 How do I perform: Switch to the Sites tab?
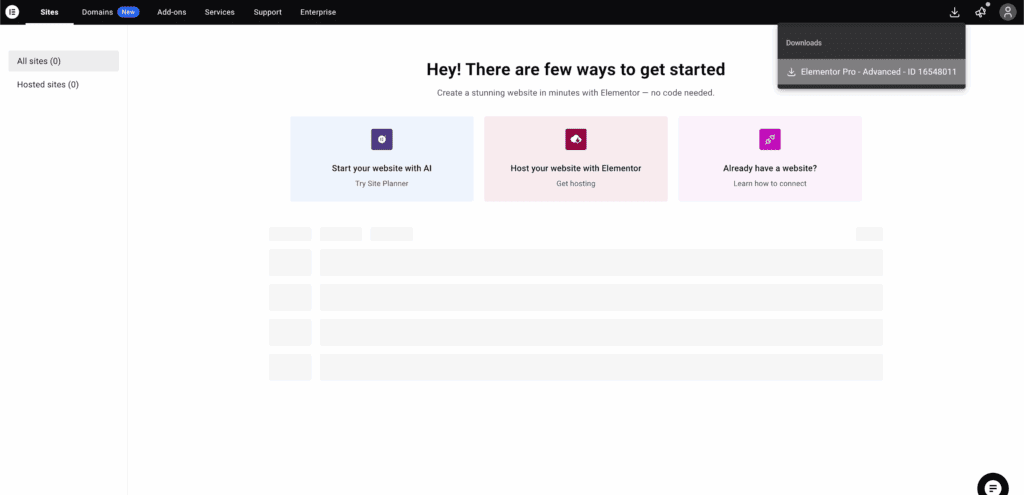click(x=50, y=12)
